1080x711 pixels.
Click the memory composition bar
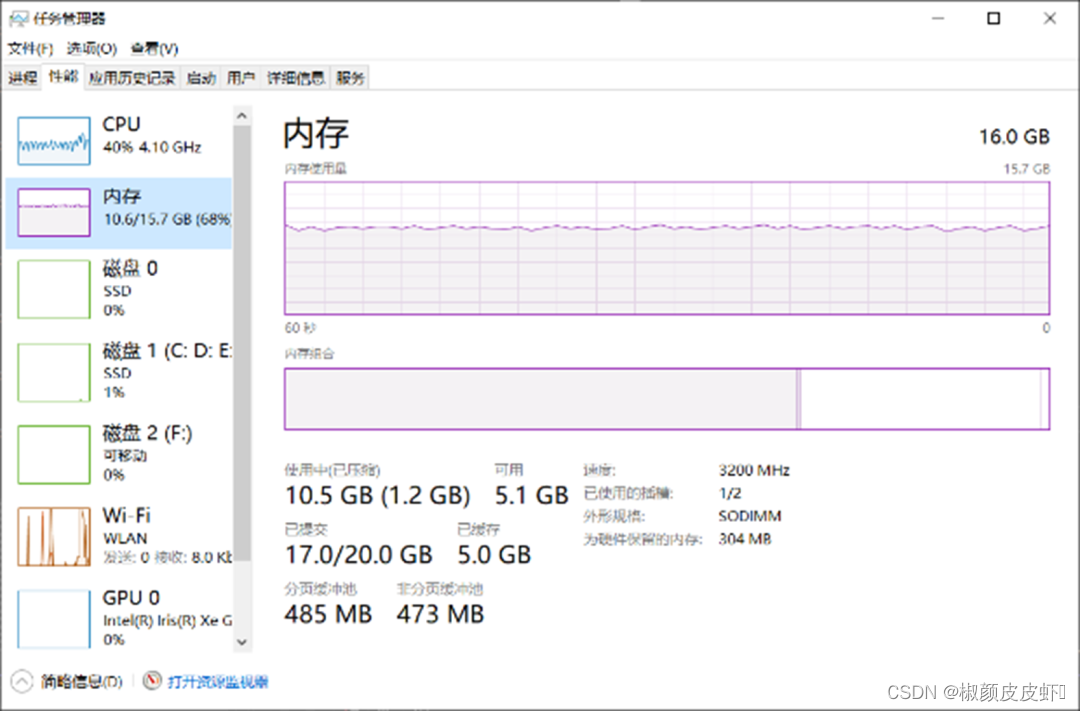[x=667, y=399]
